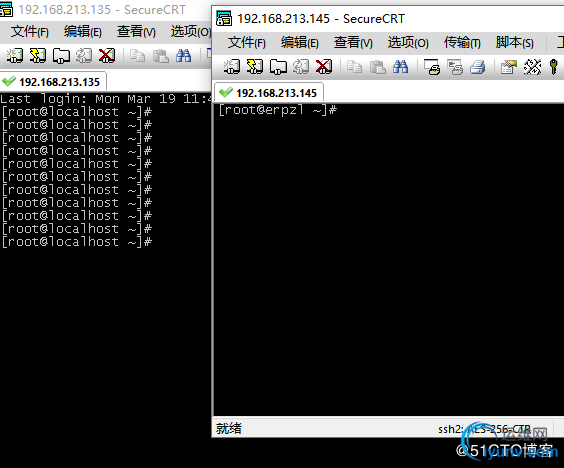Open Global Options tools icon in 192.168.213.145 toolbar

[532, 67]
